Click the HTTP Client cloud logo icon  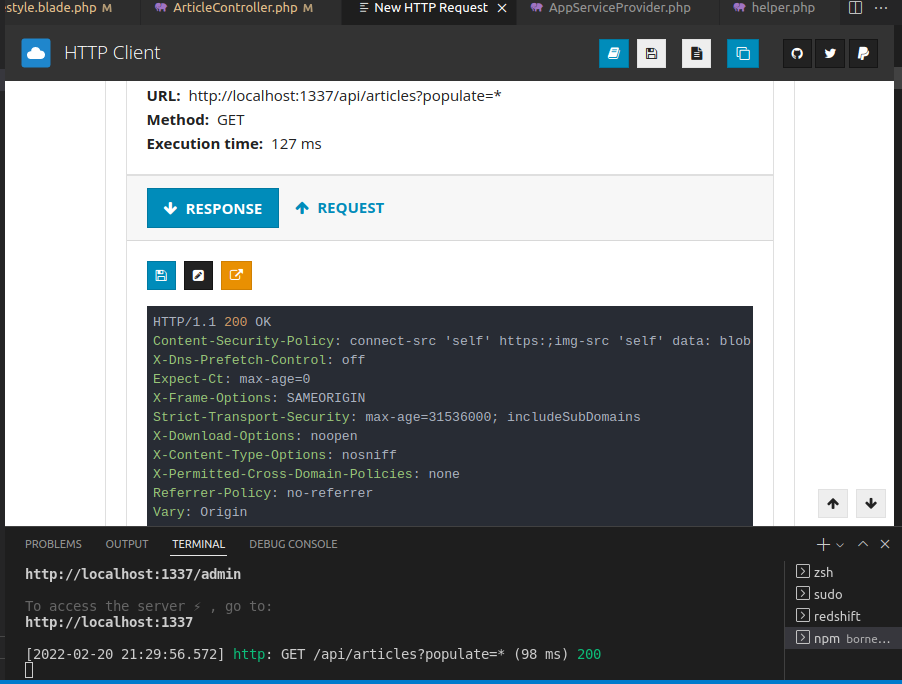(36, 53)
